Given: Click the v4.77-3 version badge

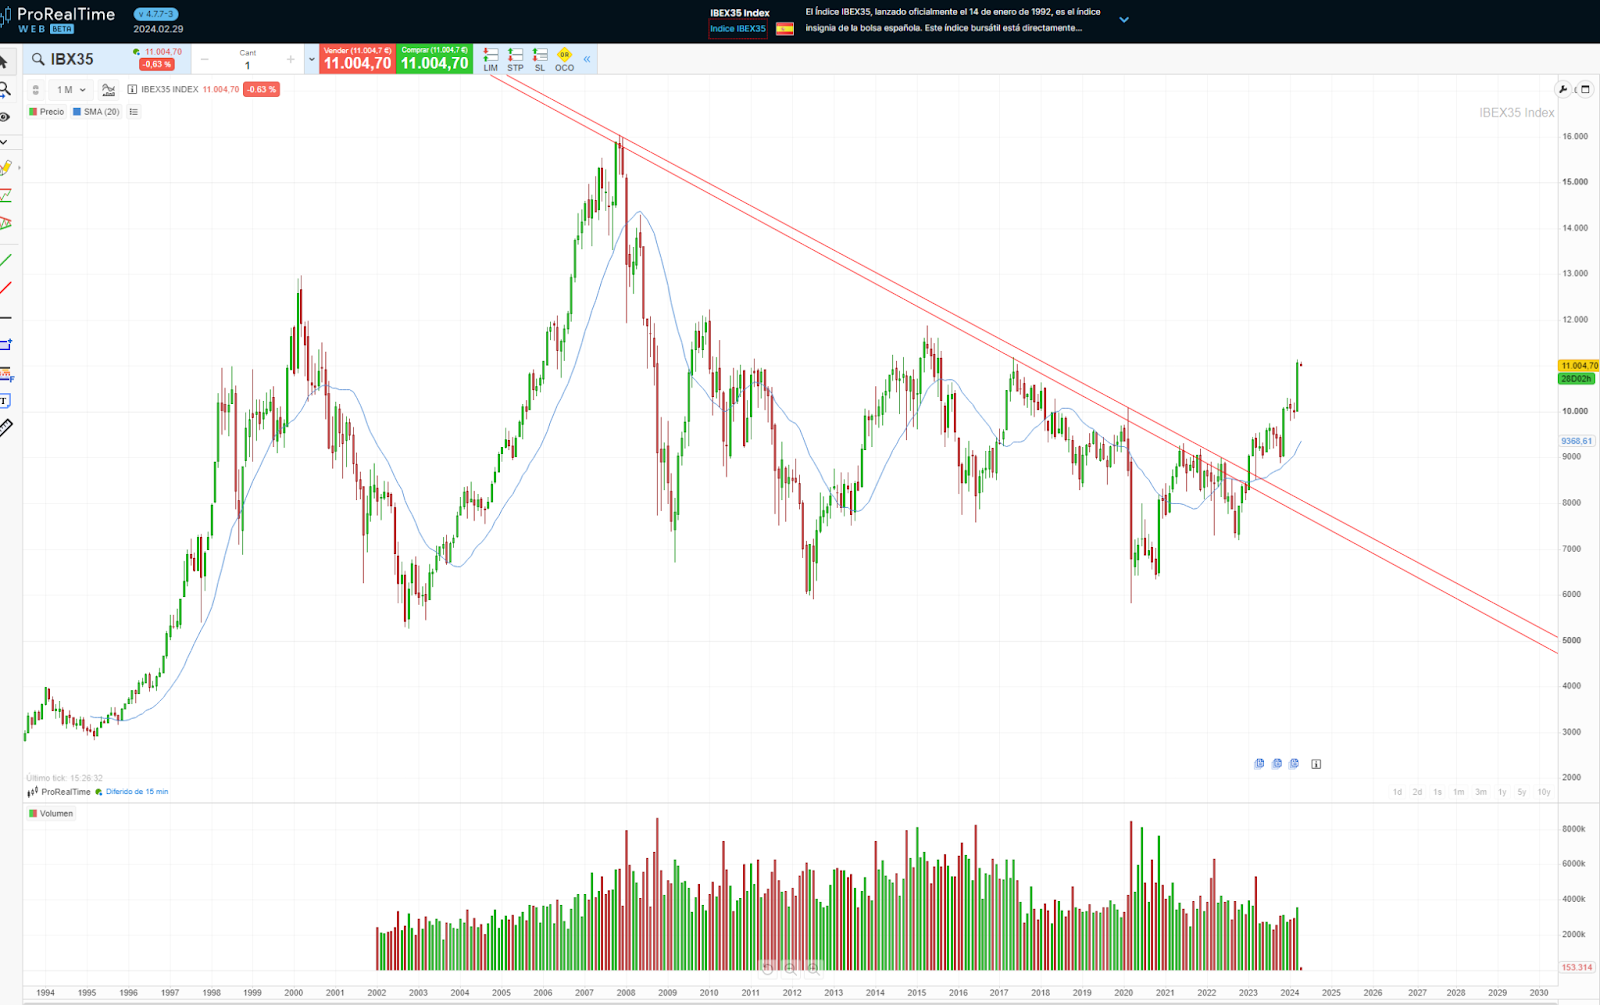Looking at the screenshot, I should click(155, 14).
